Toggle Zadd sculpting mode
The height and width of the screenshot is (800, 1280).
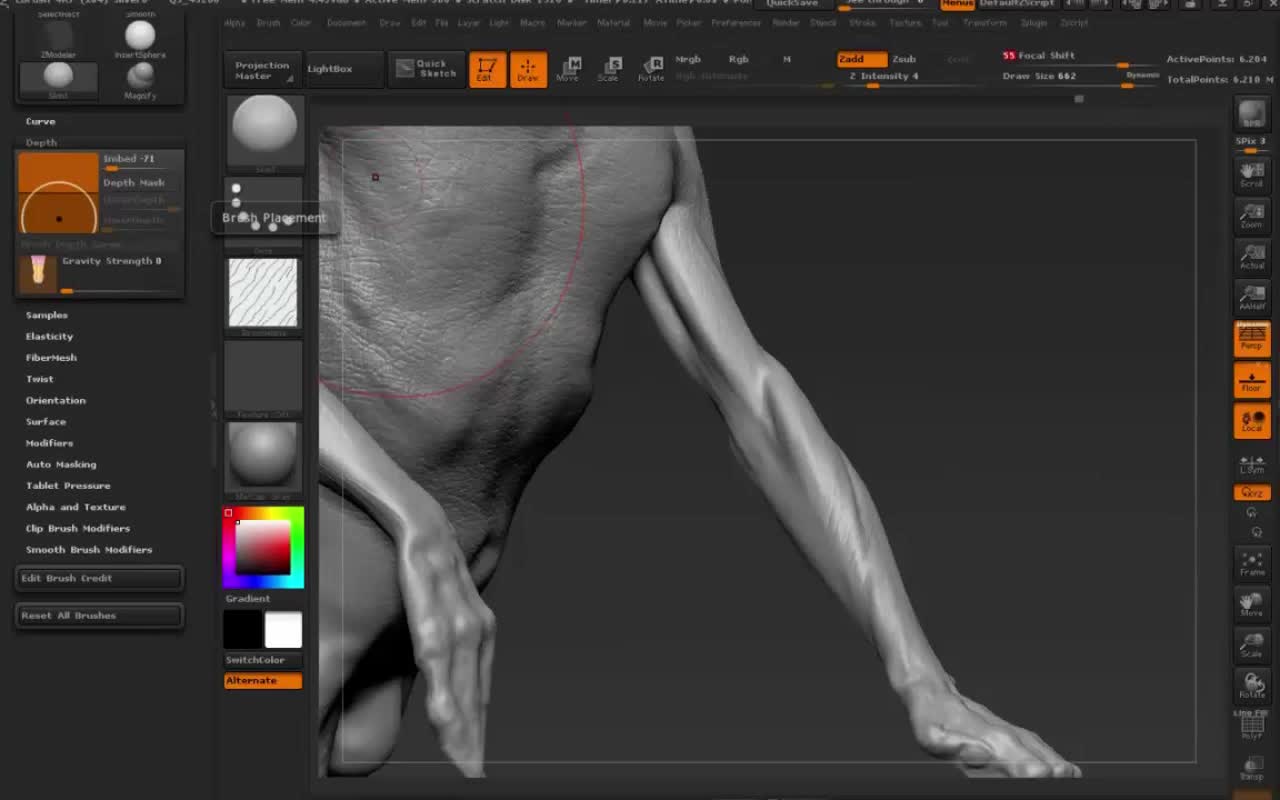(x=861, y=59)
